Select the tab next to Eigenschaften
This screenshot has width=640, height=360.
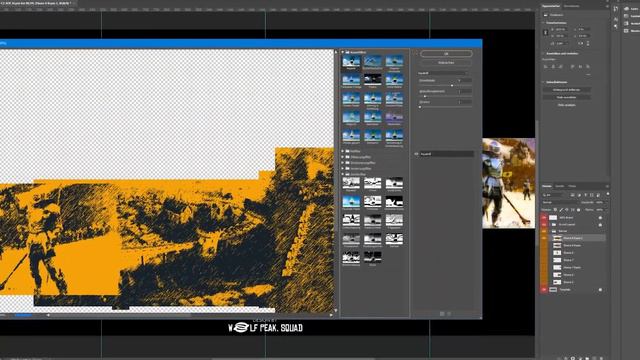[571, 6]
